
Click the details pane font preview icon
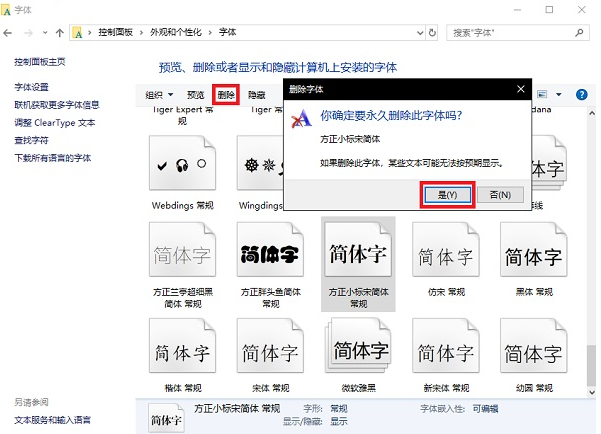166,418
